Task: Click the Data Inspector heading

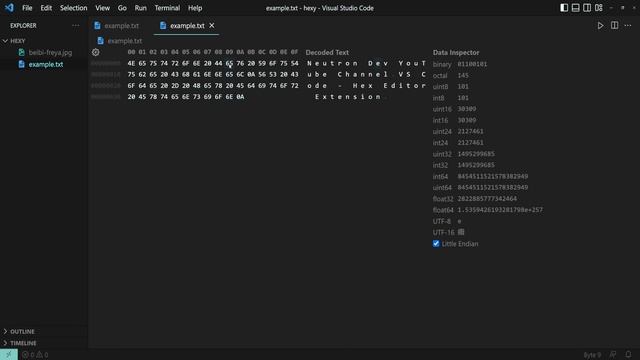Action: (456, 52)
